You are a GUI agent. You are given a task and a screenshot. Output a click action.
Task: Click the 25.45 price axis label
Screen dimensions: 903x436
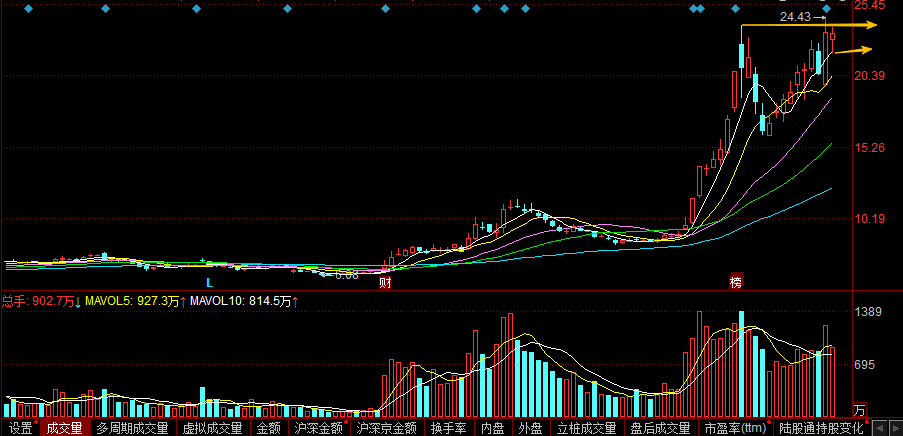870,6
